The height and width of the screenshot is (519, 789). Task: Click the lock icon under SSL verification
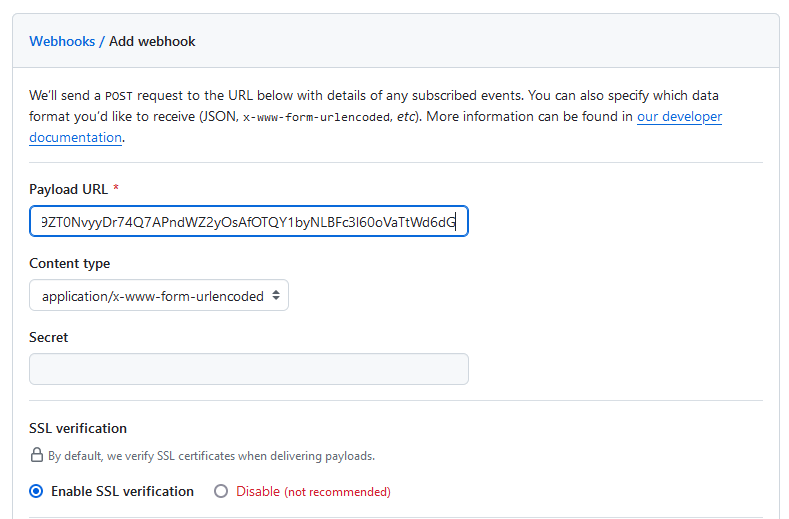pyautogui.click(x=36, y=455)
